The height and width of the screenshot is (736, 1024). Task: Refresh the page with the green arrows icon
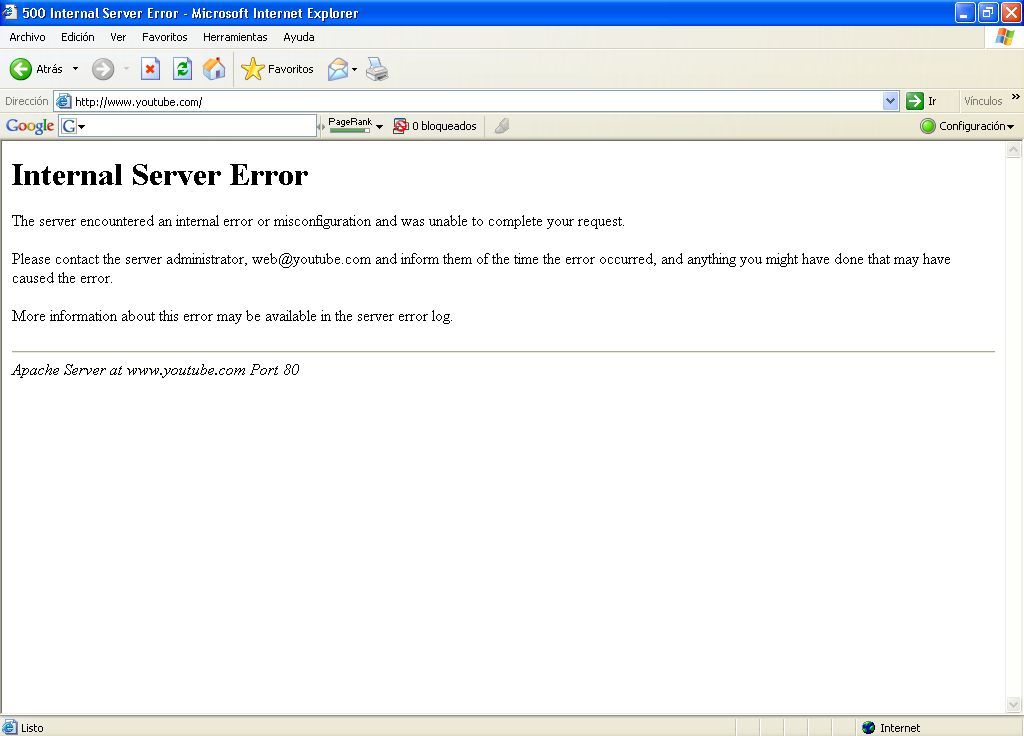(182, 69)
